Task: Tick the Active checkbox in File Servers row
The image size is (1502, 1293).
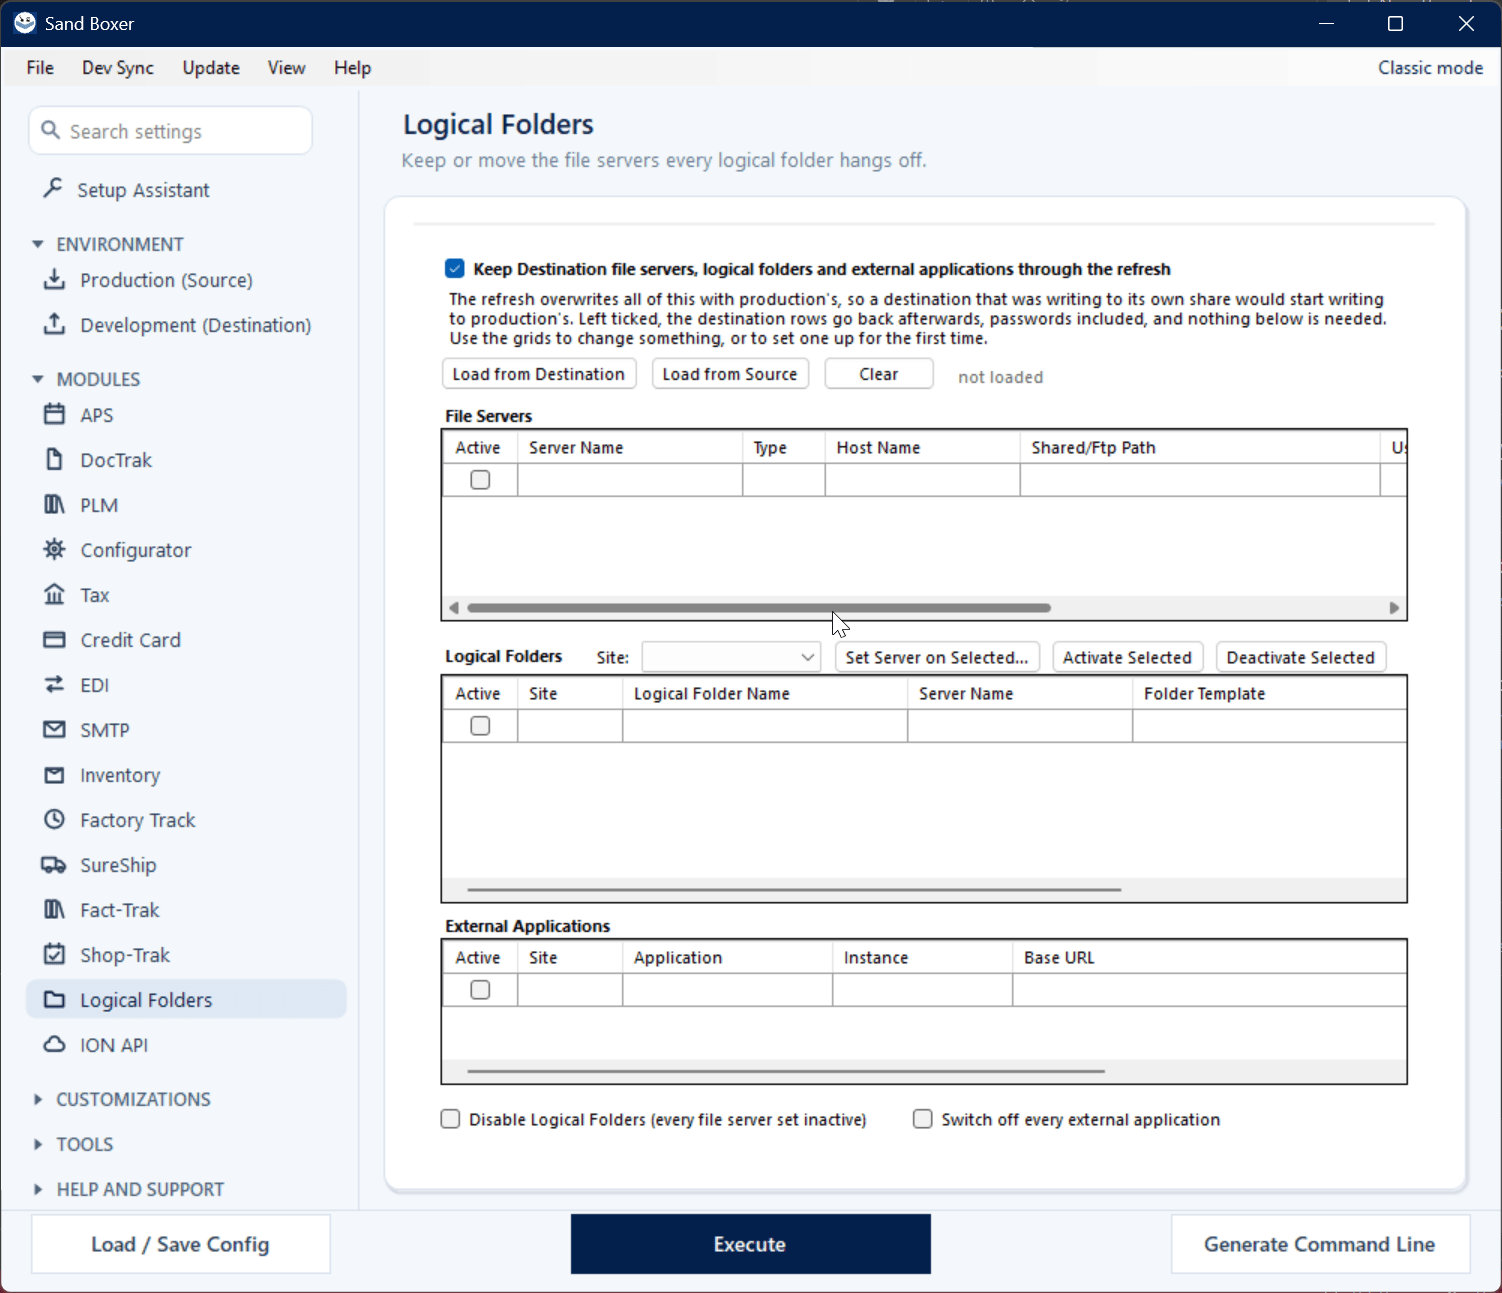Action: tap(480, 480)
